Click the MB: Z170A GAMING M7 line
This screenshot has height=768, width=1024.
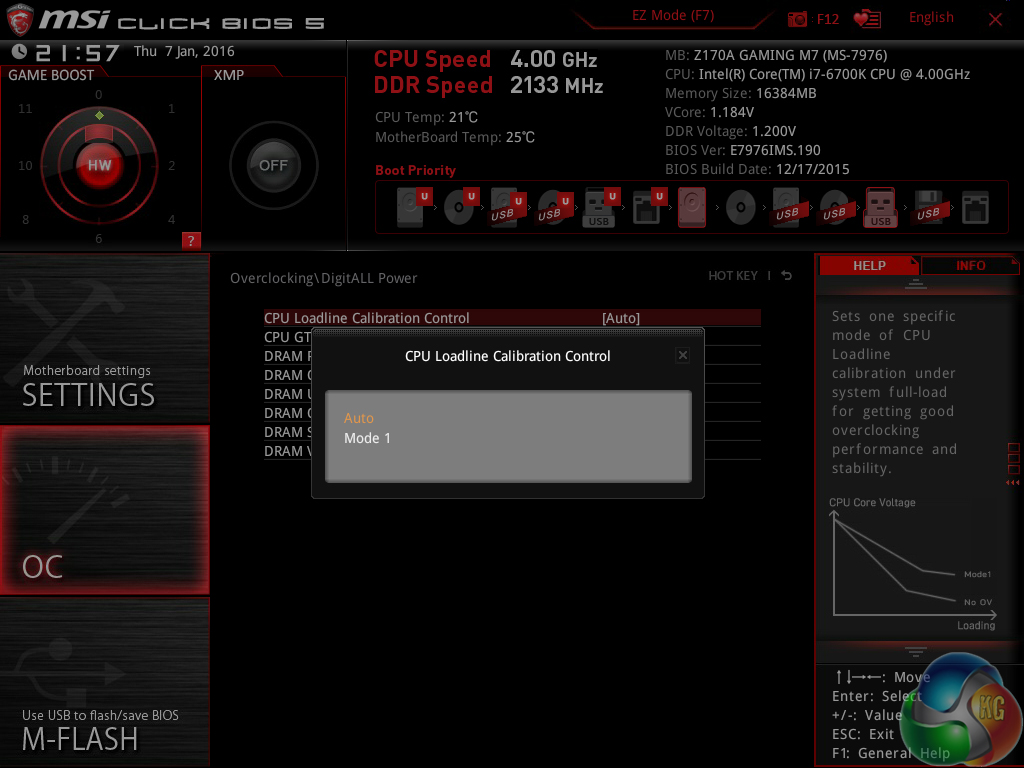point(776,55)
